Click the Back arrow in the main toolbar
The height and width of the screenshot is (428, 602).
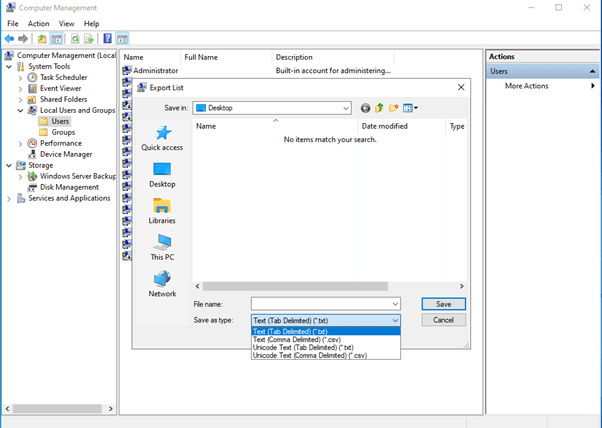point(9,38)
